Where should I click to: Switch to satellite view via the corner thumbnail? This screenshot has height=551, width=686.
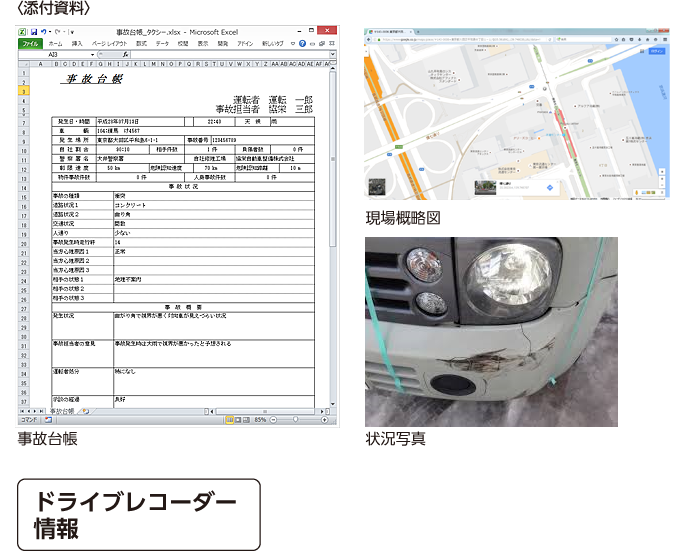pyautogui.click(x=377, y=186)
